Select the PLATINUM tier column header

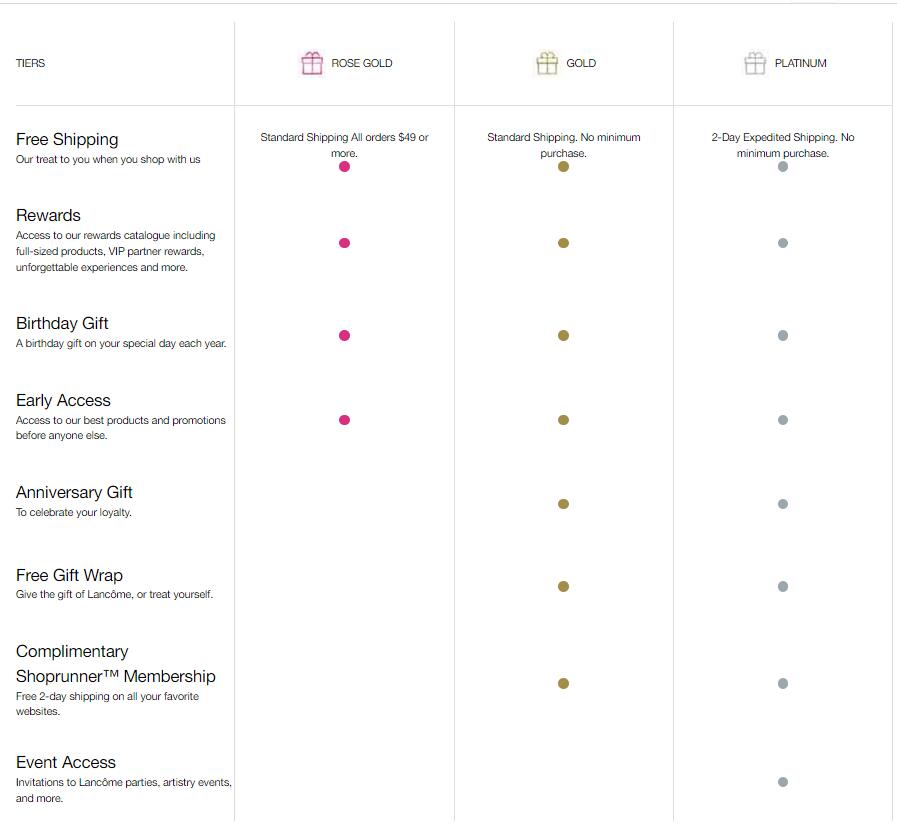800,63
